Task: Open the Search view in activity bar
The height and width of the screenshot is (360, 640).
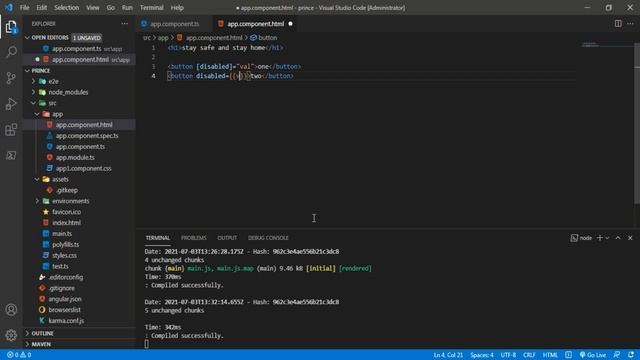Action: click(x=11, y=52)
